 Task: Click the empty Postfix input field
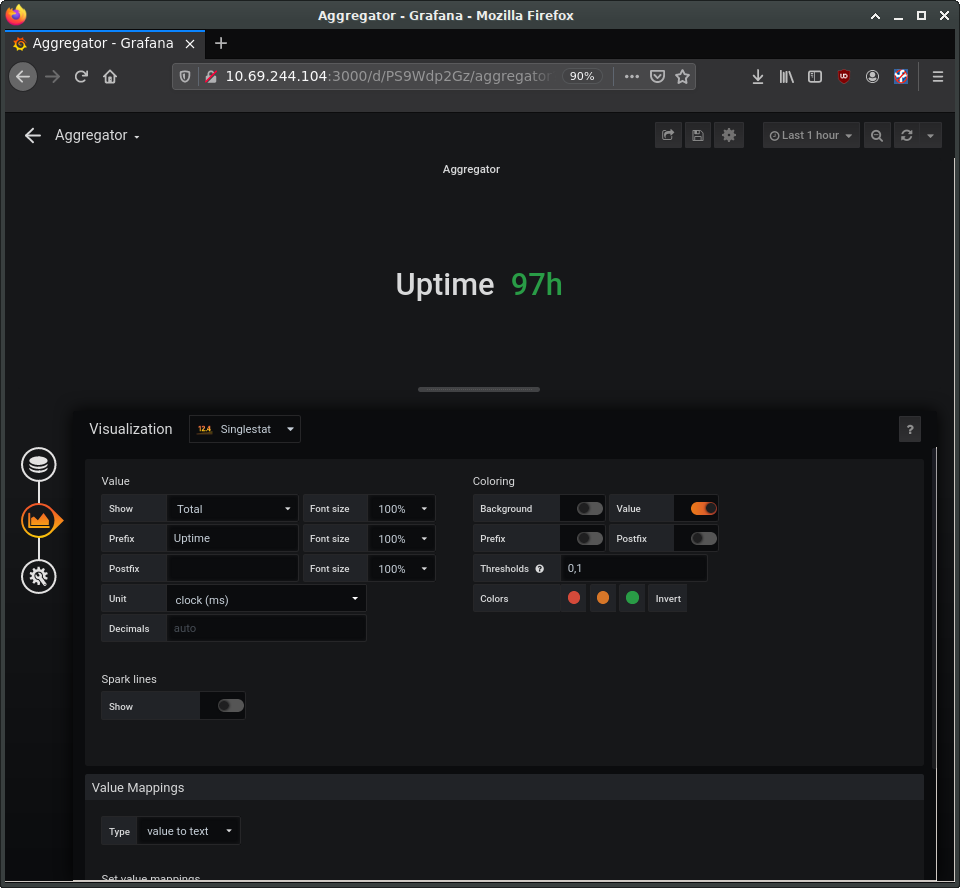pos(233,568)
